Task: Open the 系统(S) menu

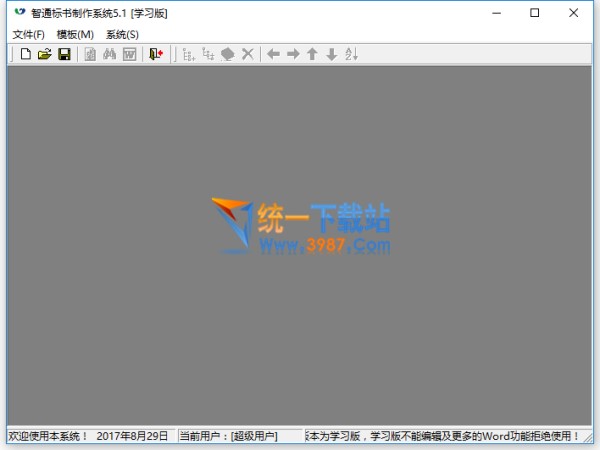Action: pyautogui.click(x=122, y=34)
